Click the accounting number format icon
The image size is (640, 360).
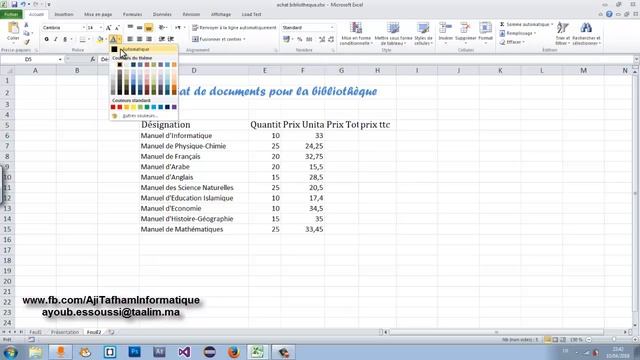pos(286,39)
